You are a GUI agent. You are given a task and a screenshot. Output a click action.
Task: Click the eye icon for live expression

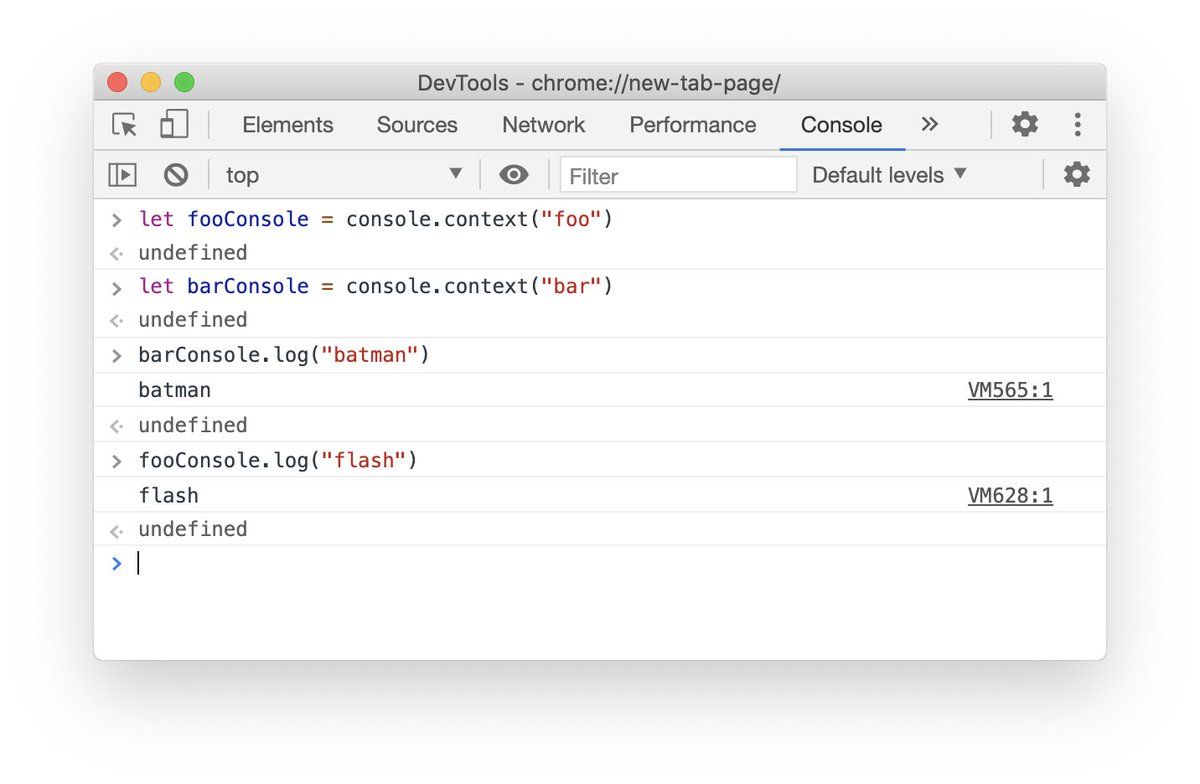click(x=514, y=175)
